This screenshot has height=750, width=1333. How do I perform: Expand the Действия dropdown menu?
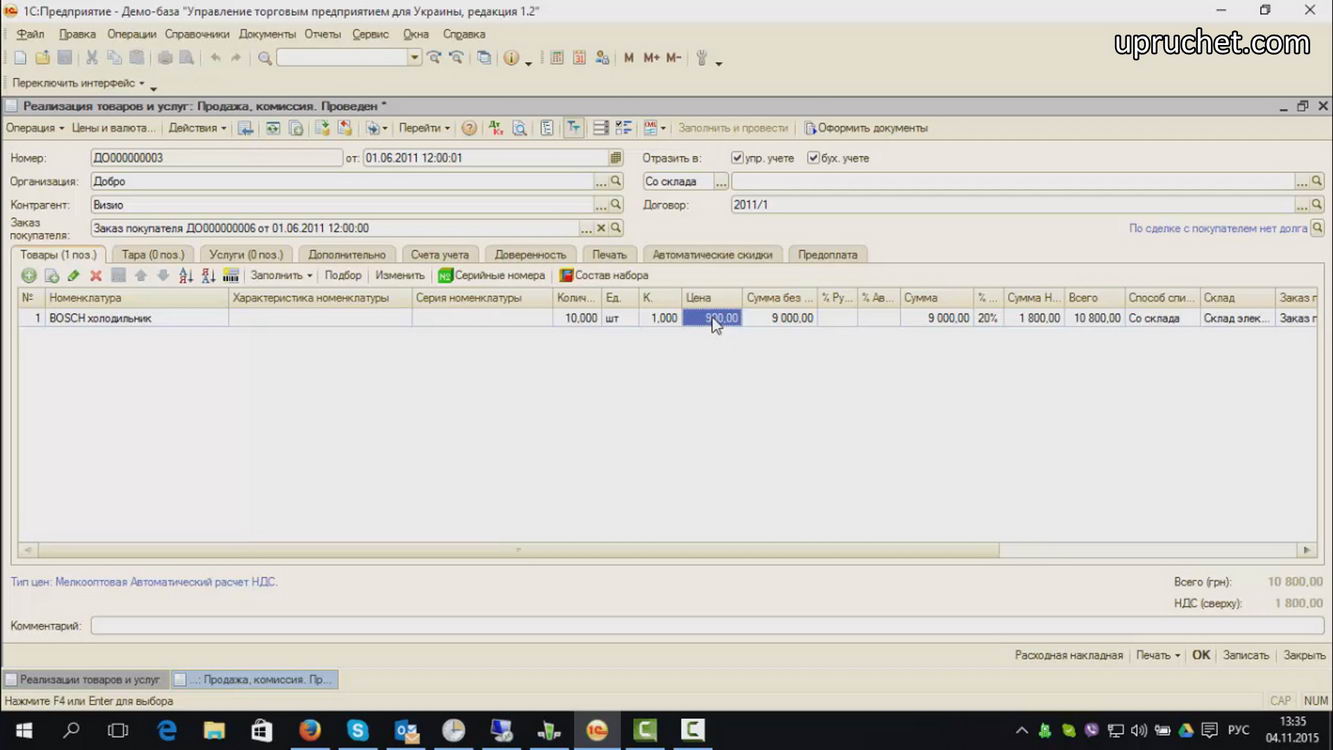197,128
